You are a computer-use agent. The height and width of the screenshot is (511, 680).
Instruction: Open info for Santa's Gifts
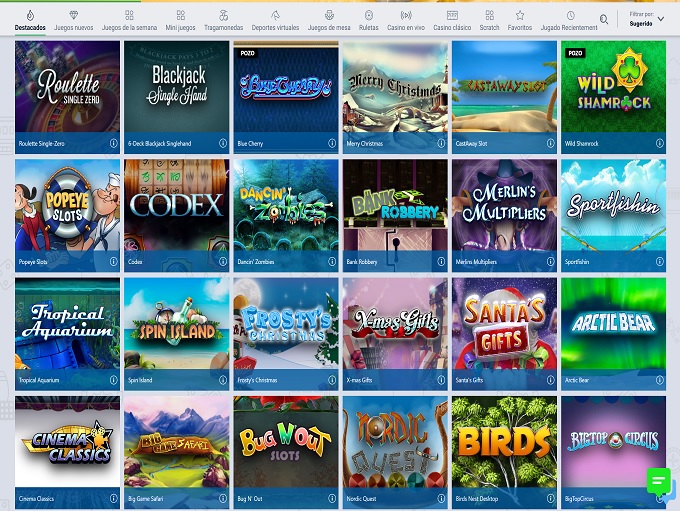(x=551, y=380)
